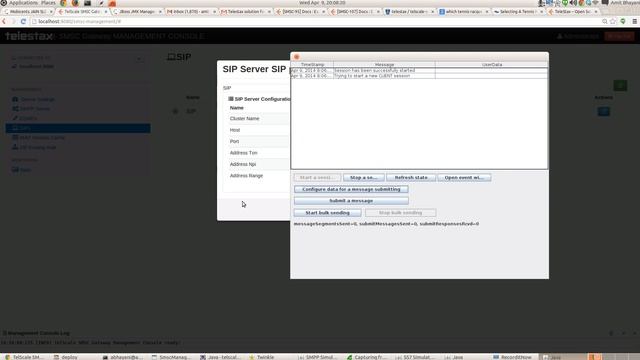Click the Submit a message button
Image resolution: width=640 pixels, height=360 pixels.
click(x=351, y=201)
